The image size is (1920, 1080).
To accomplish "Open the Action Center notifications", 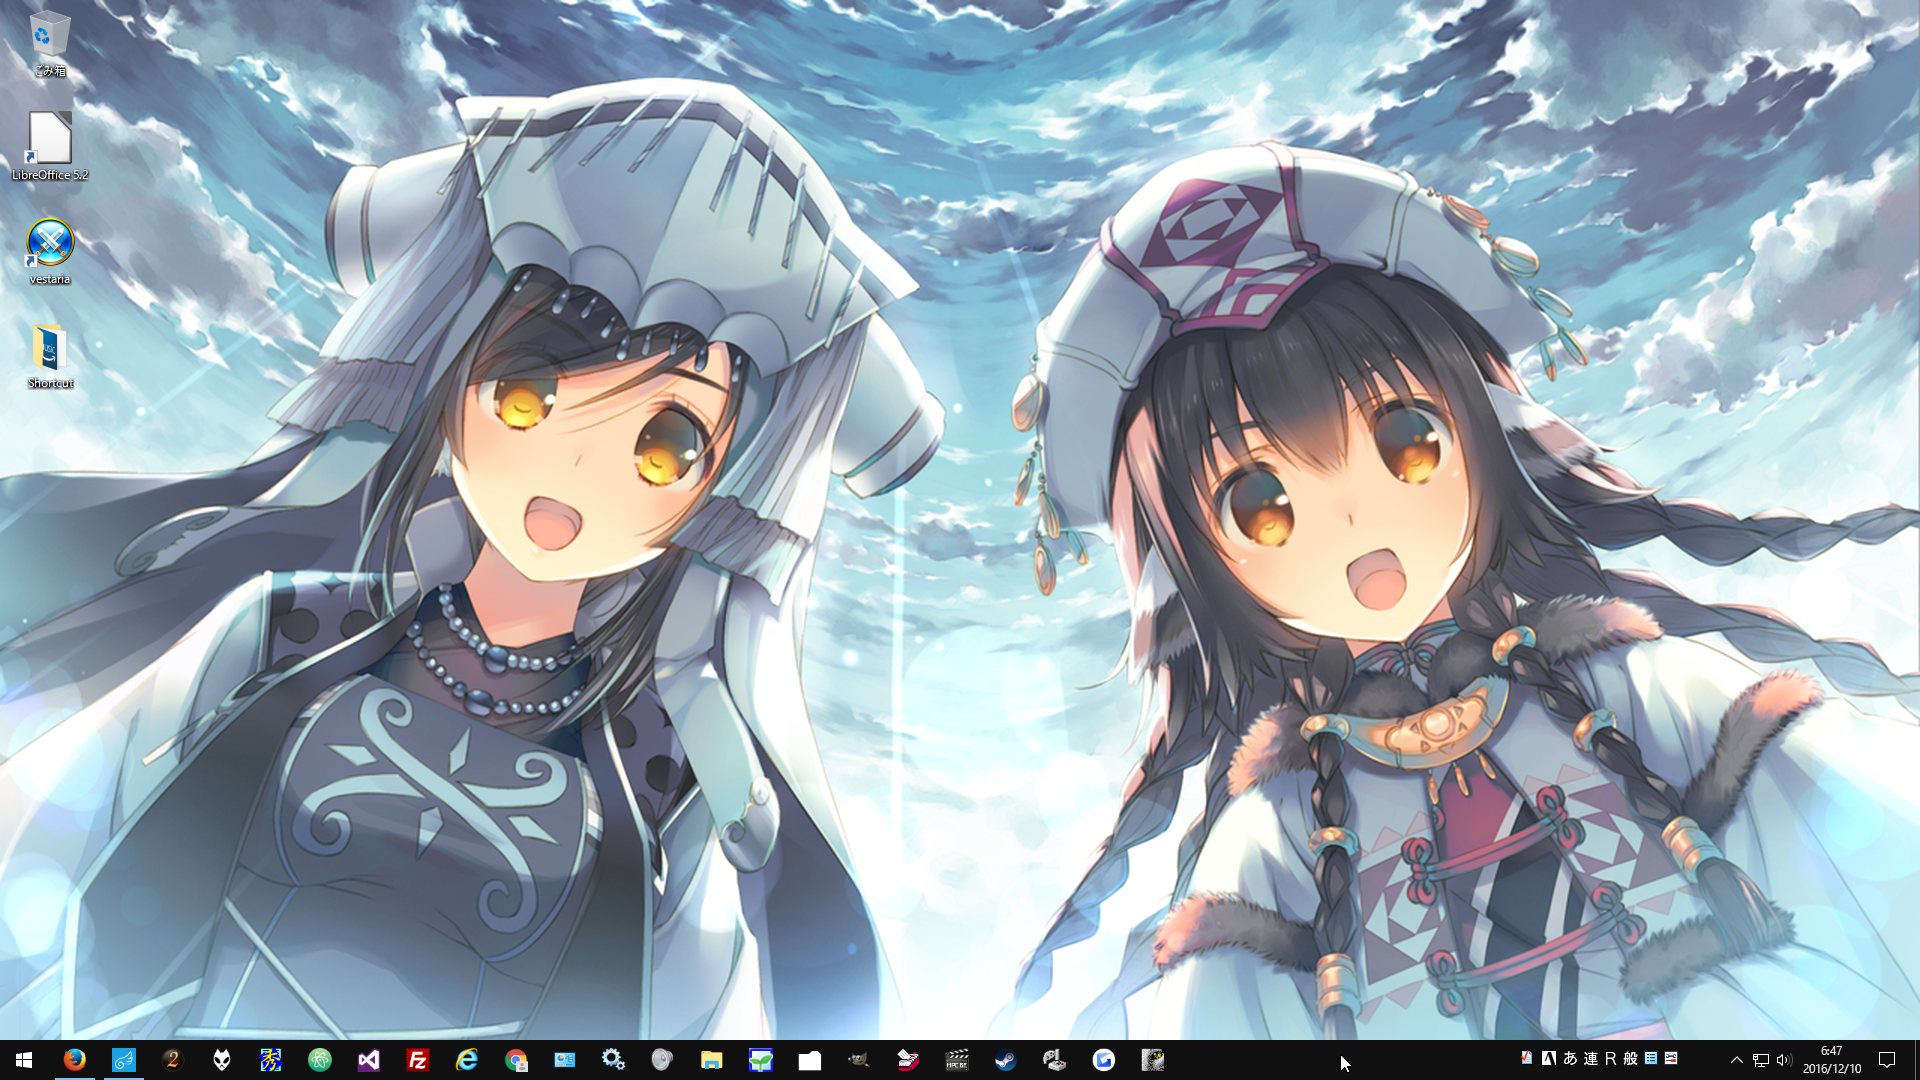I will [1887, 1060].
